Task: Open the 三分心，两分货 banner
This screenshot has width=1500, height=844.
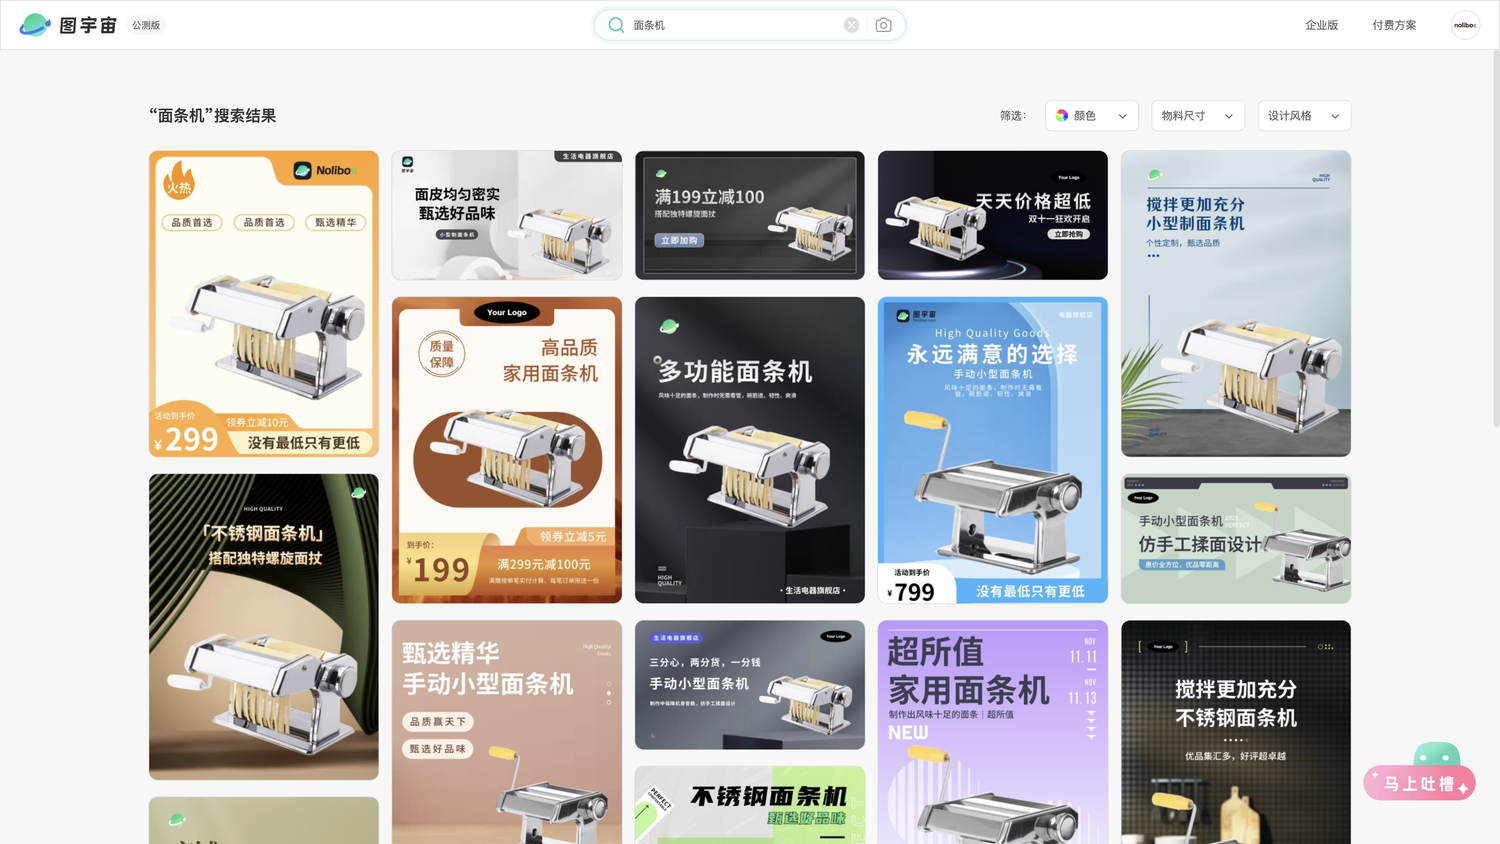Action: (750, 685)
